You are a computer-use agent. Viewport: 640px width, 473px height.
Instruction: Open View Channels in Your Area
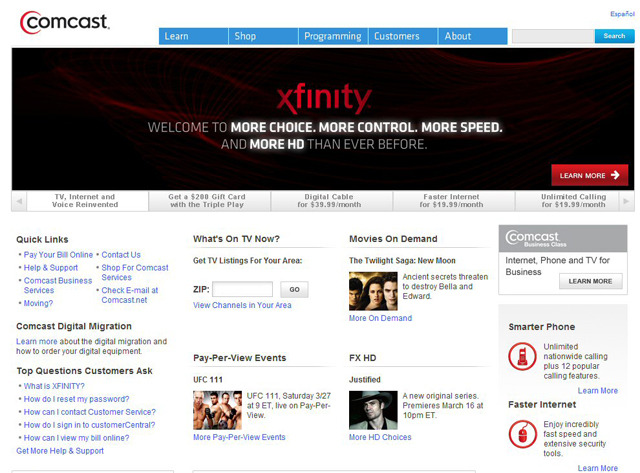click(x=242, y=305)
